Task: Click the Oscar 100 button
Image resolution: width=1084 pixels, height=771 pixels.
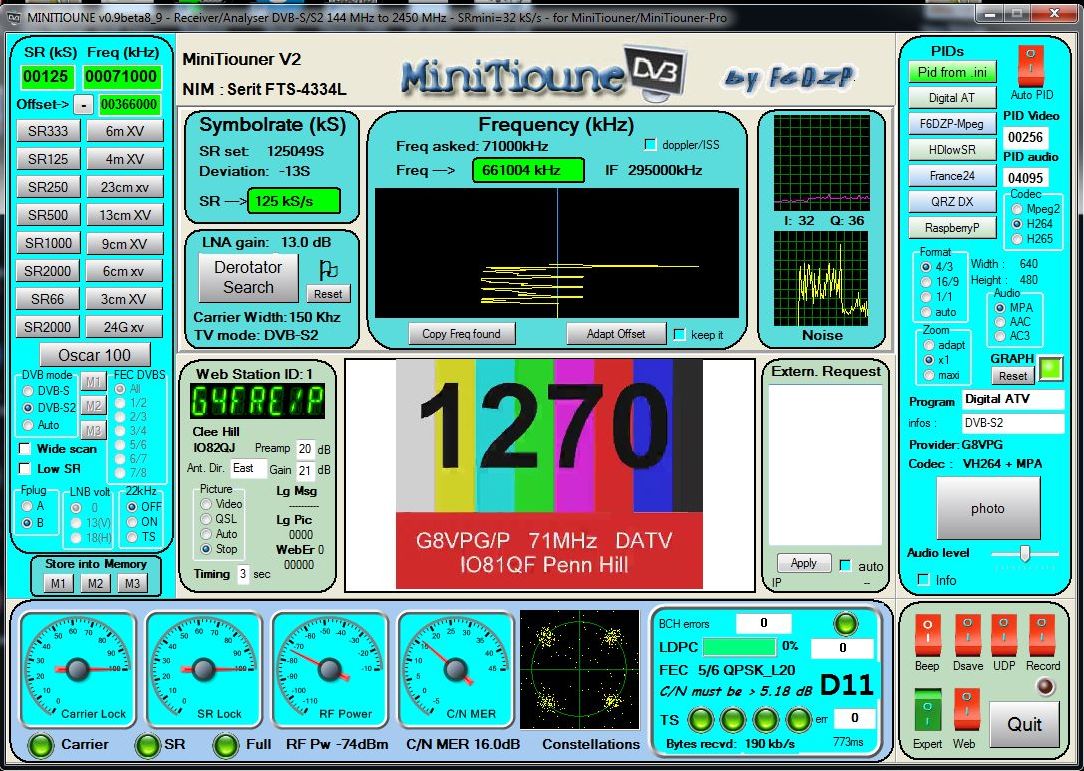Action: [x=95, y=355]
